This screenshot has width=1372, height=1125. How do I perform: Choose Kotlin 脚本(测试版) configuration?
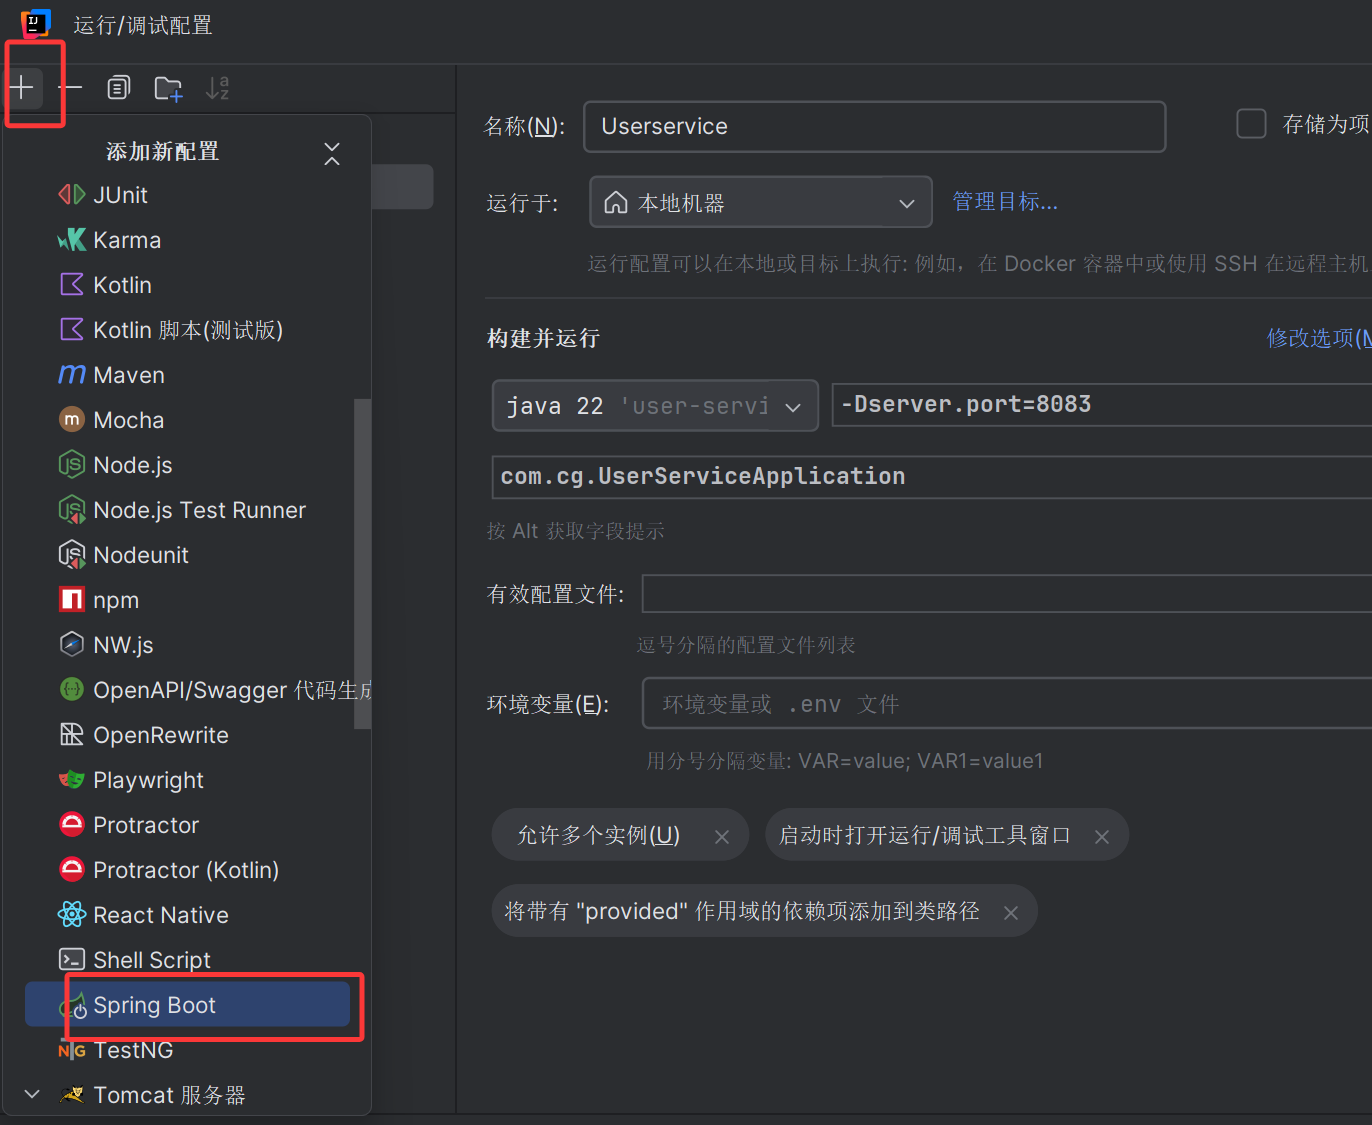[x=187, y=330]
